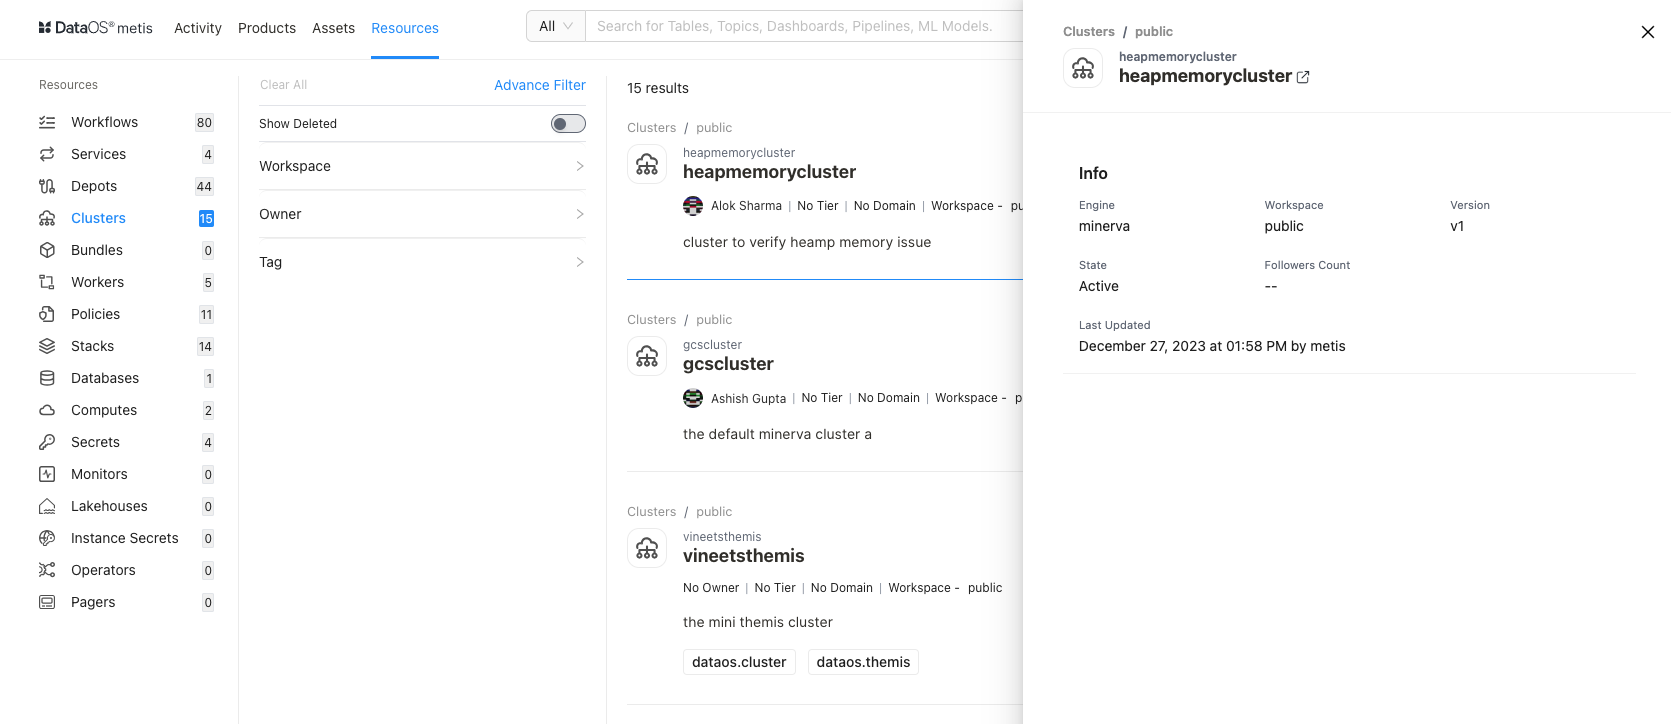
Task: Click cluster icon beside gcscluster result
Action: coord(647,356)
